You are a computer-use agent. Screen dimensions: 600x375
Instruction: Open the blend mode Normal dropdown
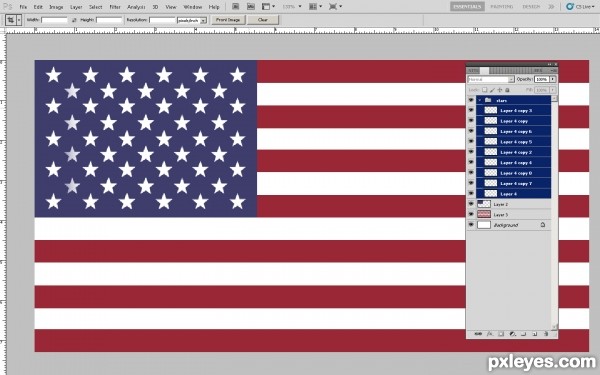tap(491, 79)
